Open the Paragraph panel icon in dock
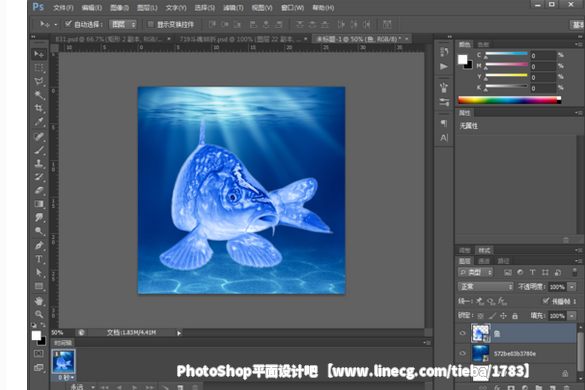585x390 pixels. click(444, 123)
